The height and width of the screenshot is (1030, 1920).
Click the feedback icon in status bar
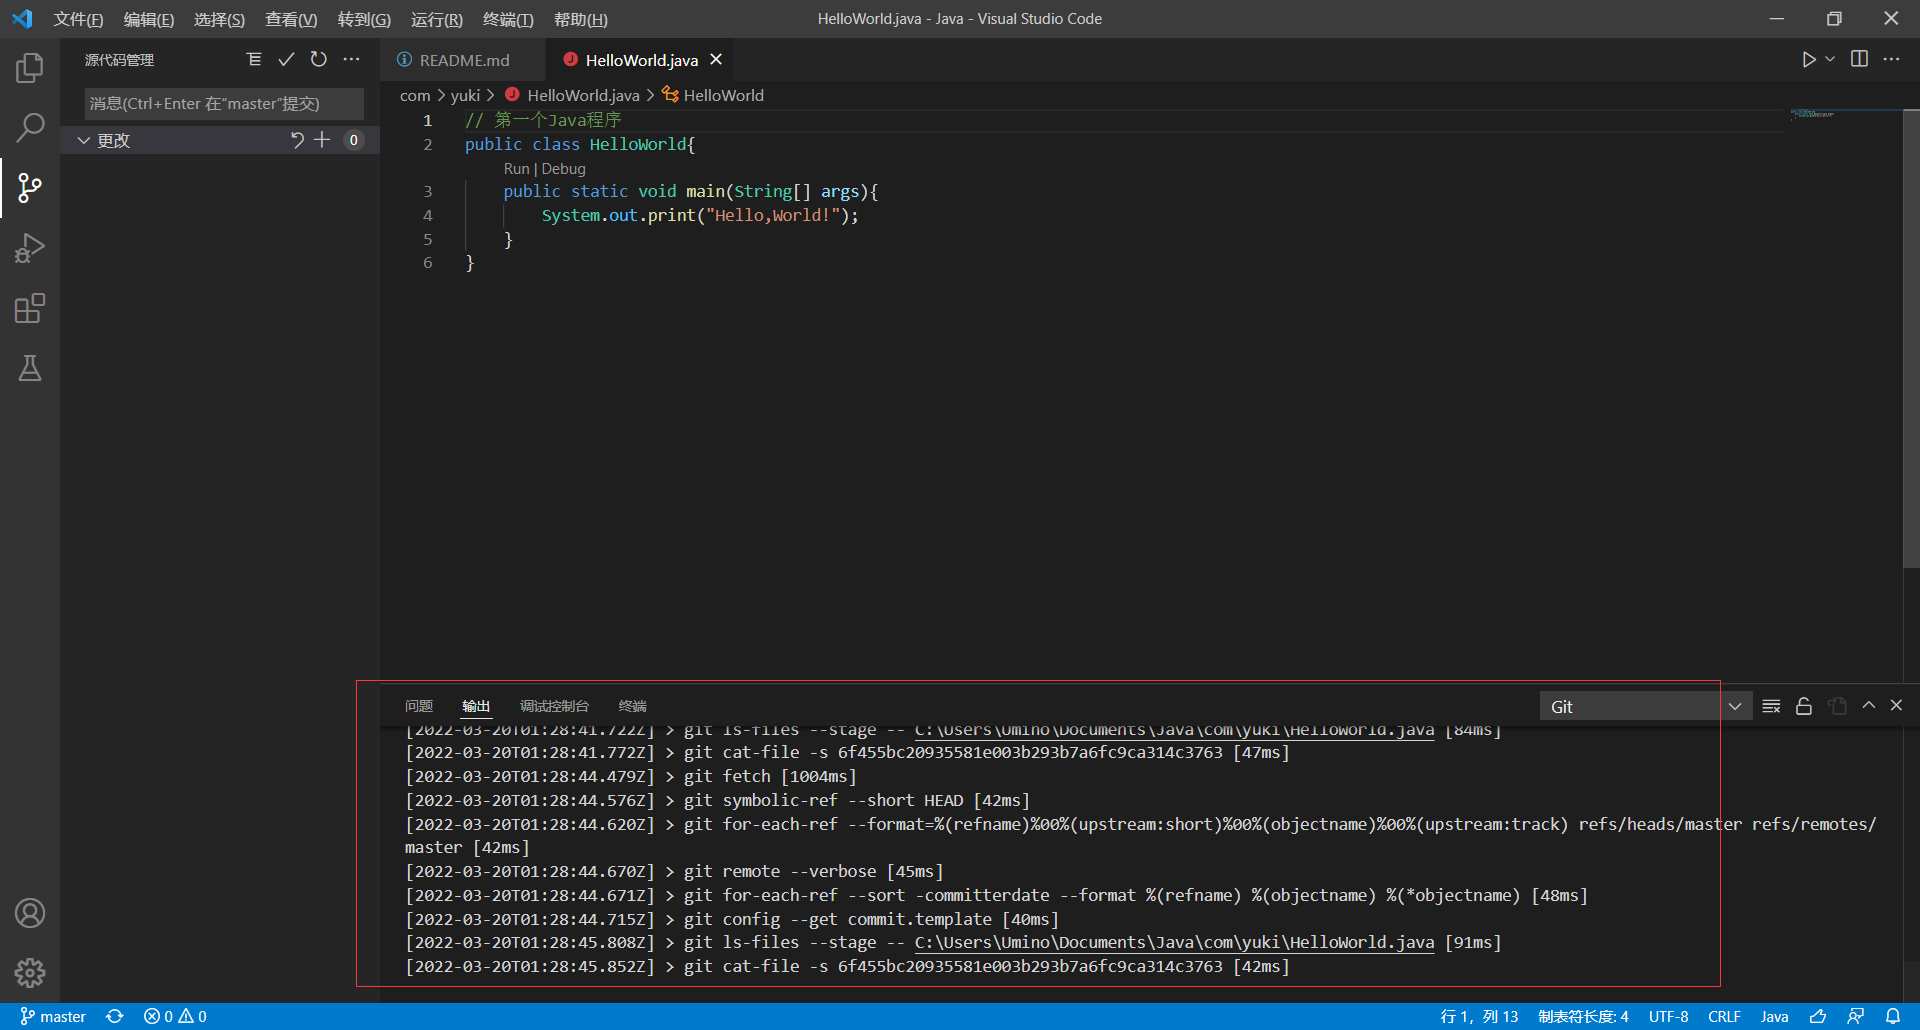tap(1855, 1016)
